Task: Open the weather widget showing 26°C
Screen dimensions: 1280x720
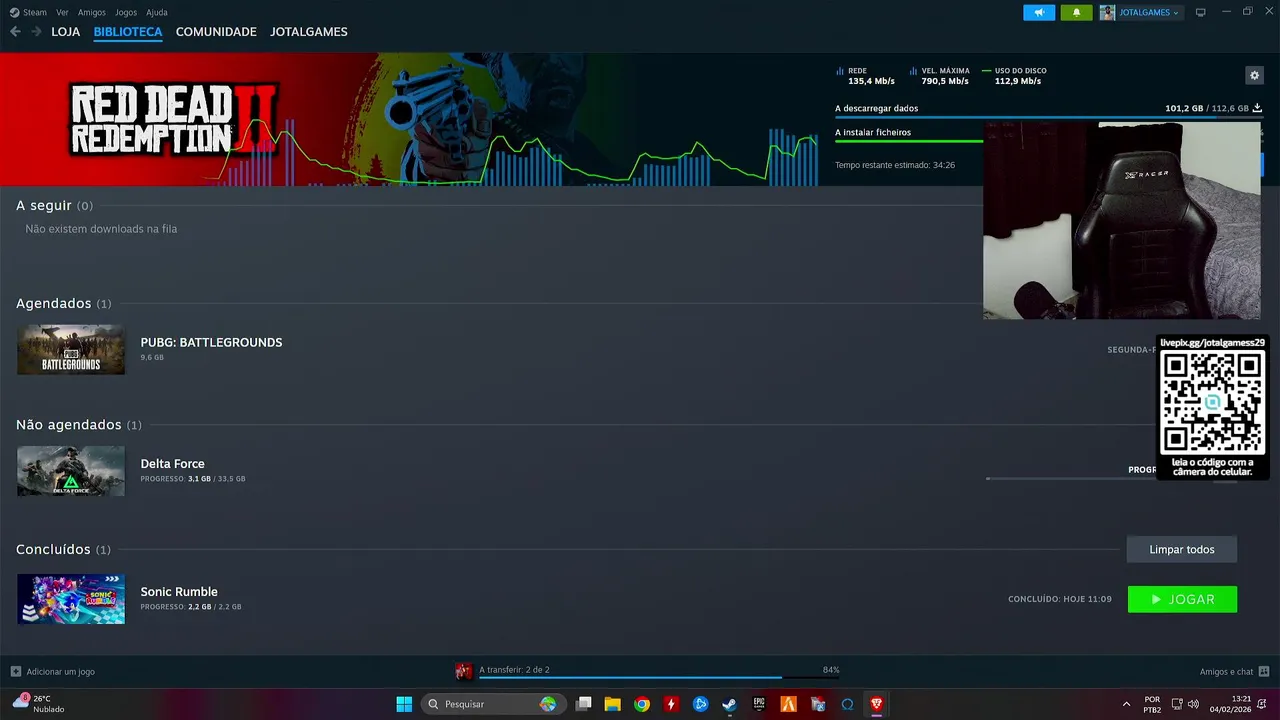Action: 40,704
